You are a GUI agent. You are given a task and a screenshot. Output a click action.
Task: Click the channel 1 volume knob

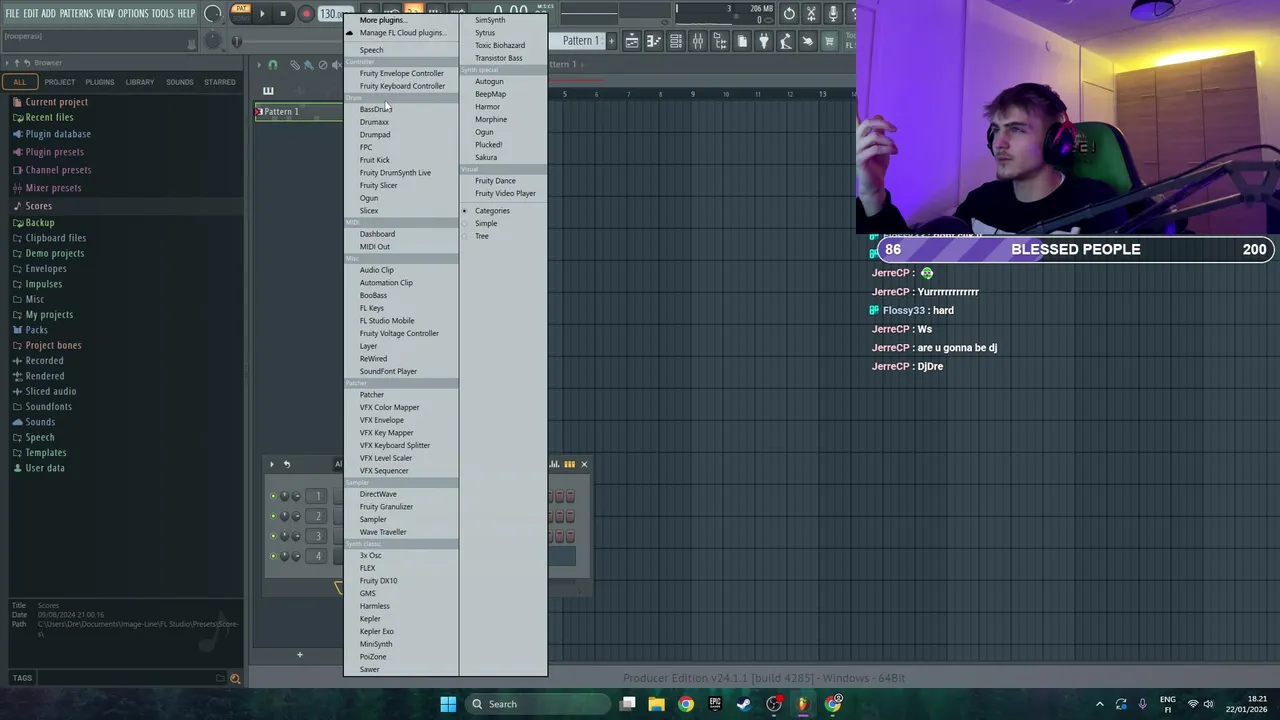[297, 496]
